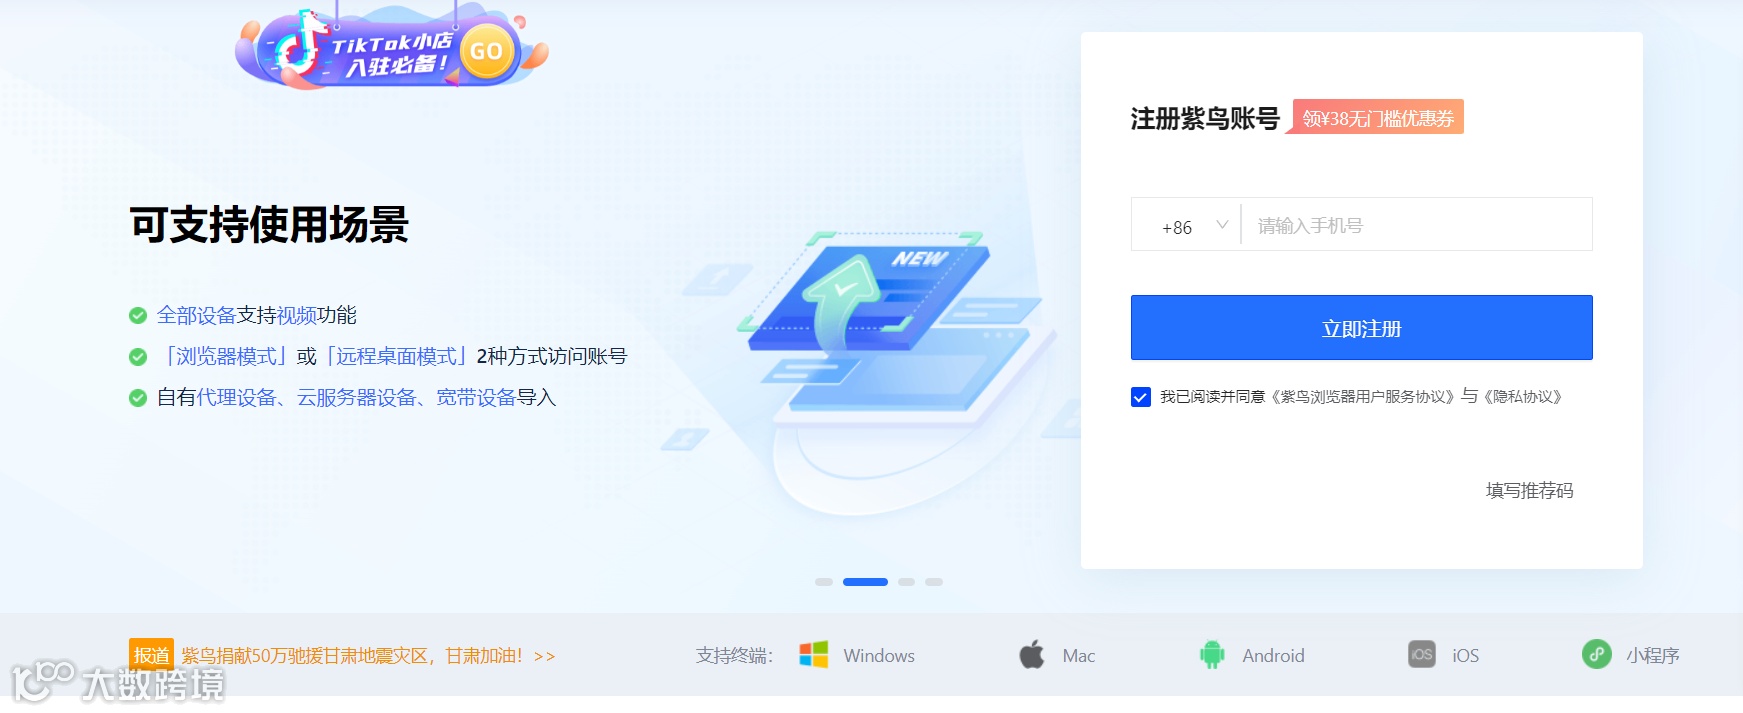Click the dropdown chevron beside +86

(1221, 225)
